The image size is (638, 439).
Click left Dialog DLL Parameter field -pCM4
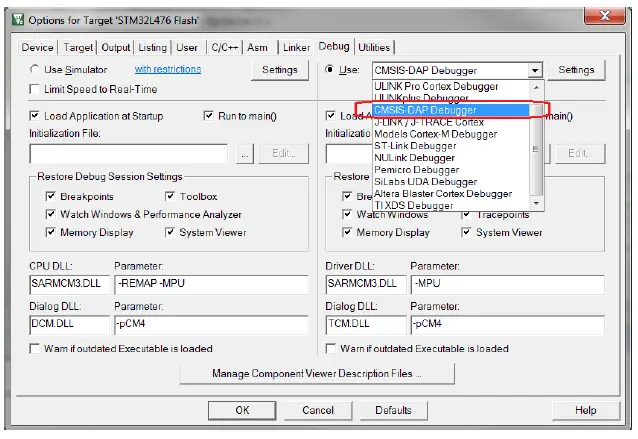[212, 324]
